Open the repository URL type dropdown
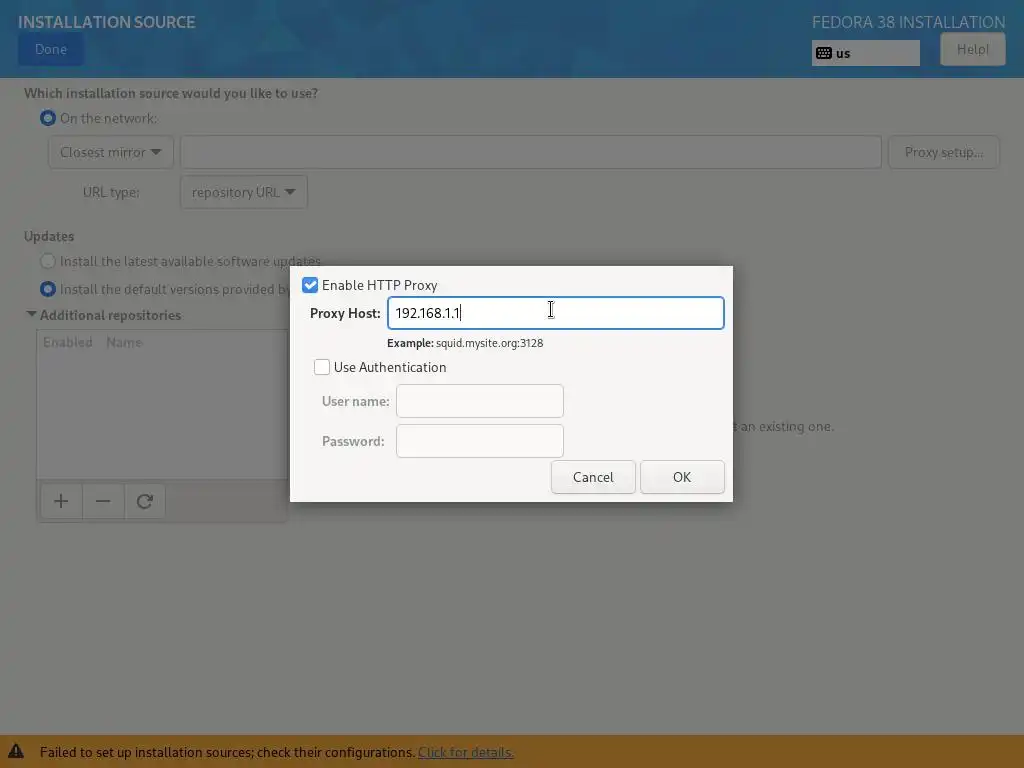Image resolution: width=1024 pixels, height=768 pixels. pos(244,192)
